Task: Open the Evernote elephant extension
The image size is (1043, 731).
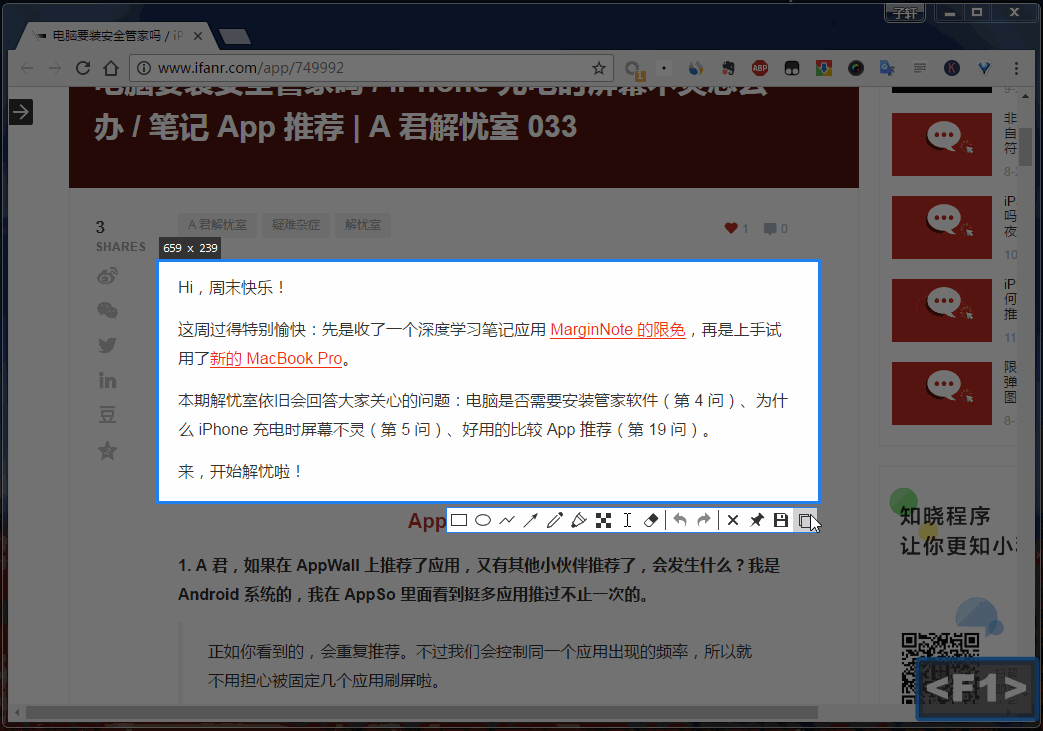Action: [728, 68]
